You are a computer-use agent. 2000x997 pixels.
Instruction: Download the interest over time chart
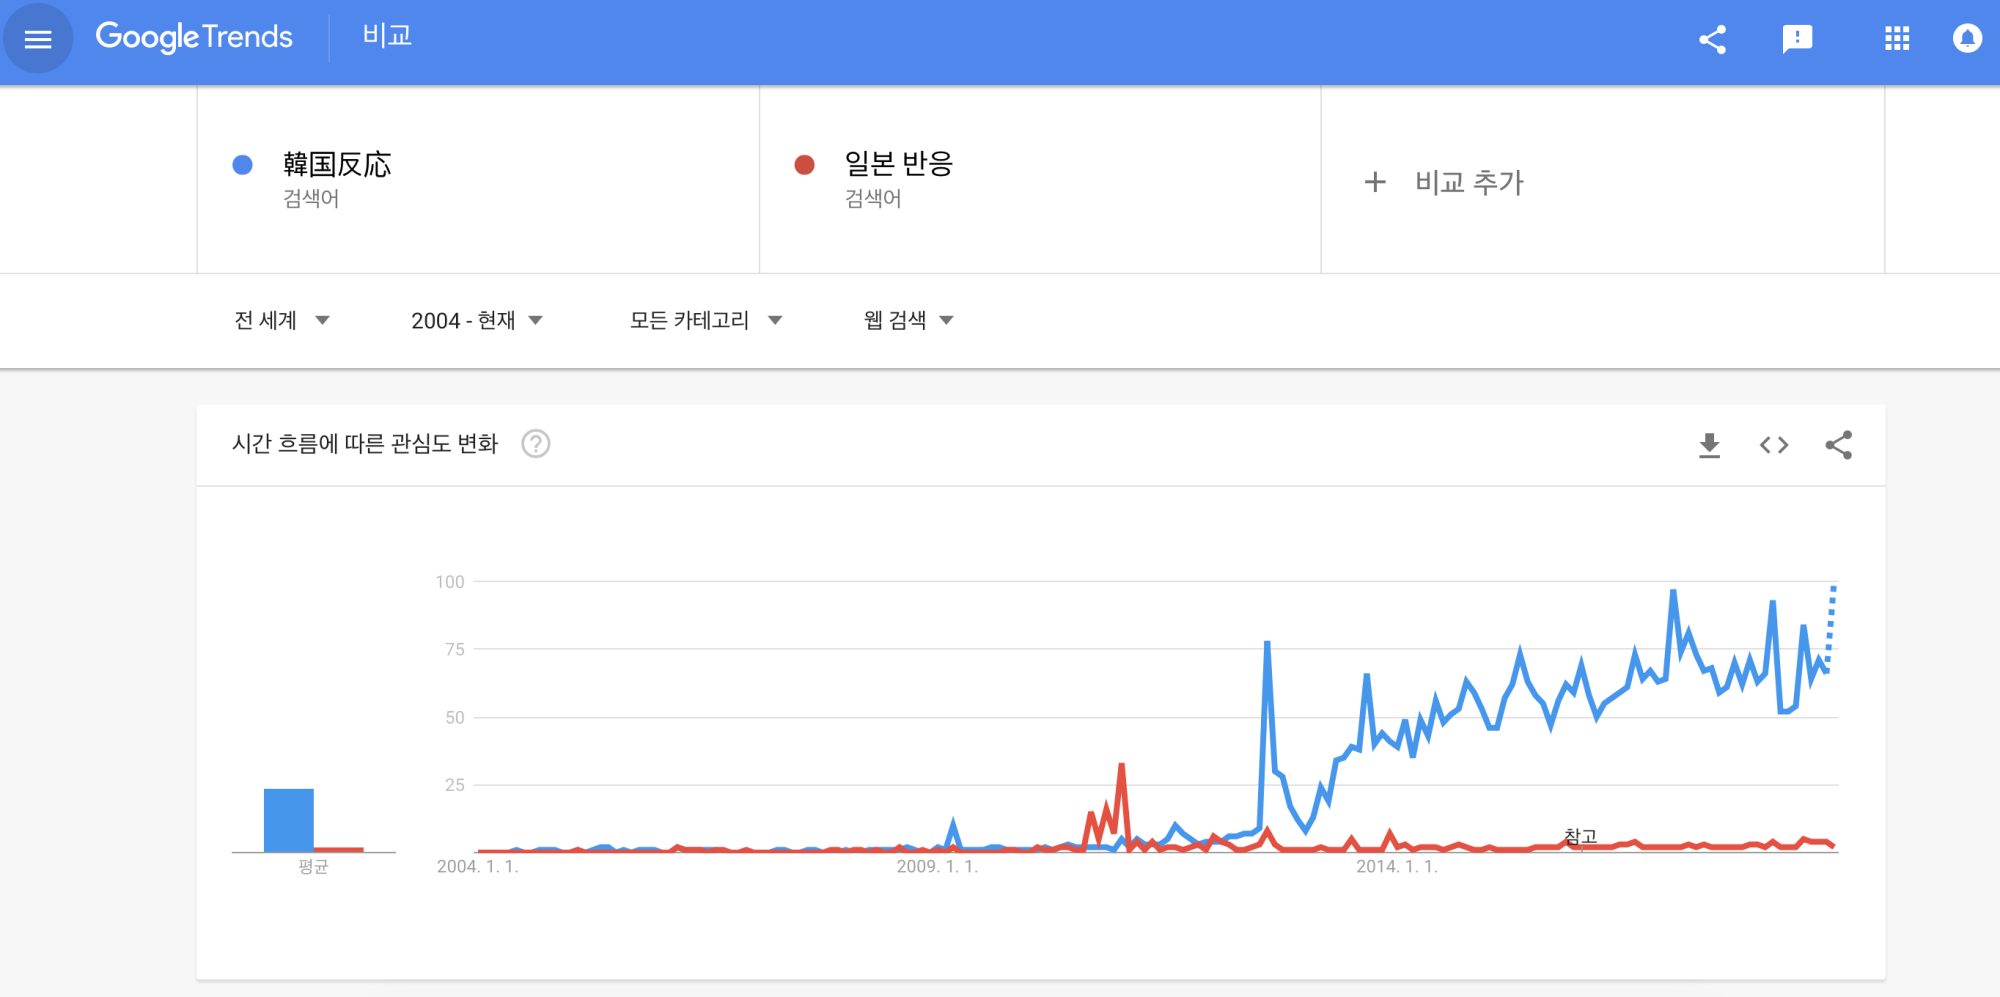(1709, 445)
